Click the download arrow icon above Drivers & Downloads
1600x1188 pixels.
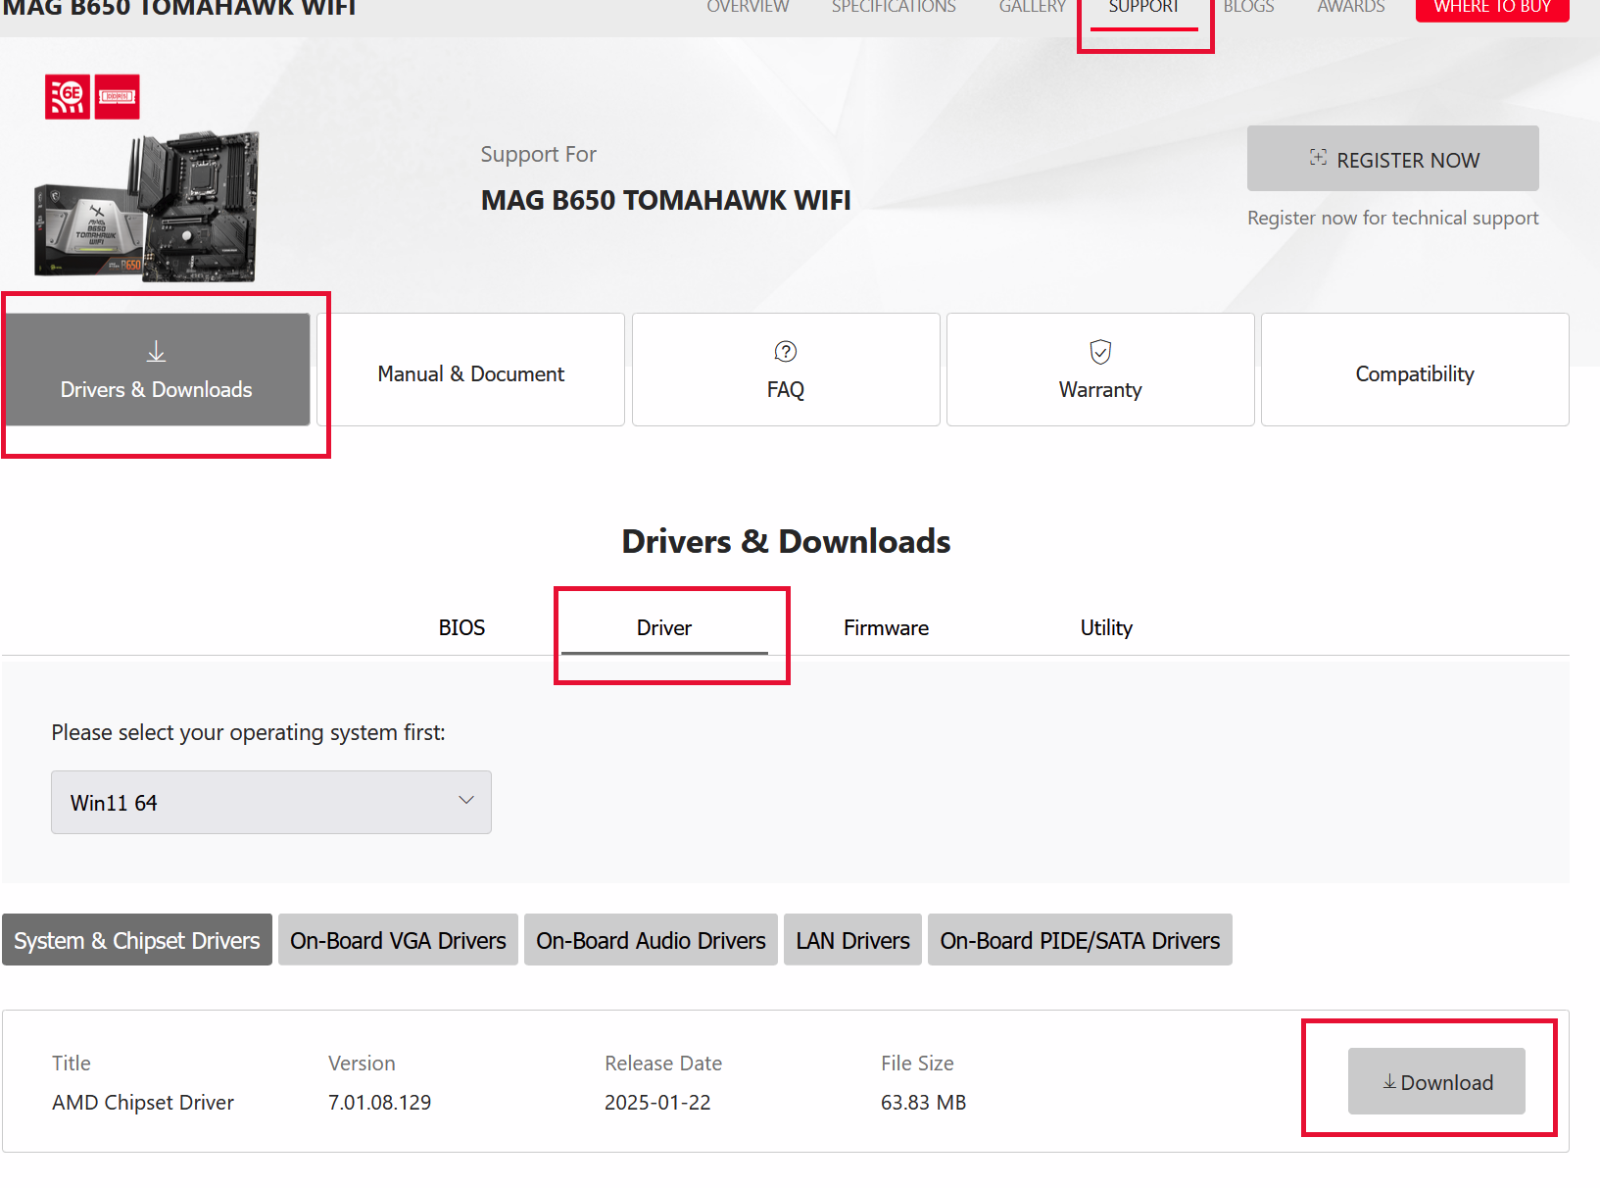click(156, 352)
